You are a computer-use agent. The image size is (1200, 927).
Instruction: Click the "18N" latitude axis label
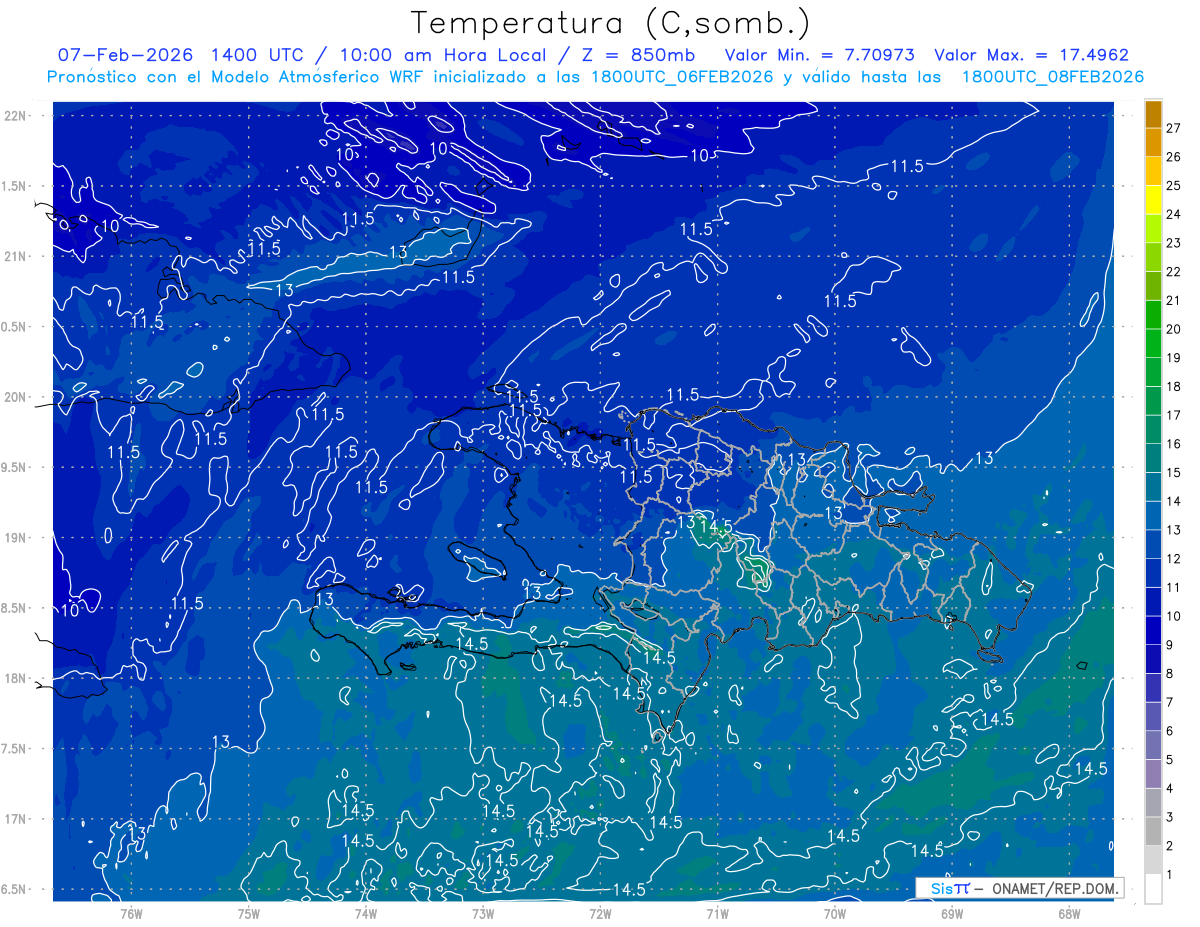click(x=15, y=678)
